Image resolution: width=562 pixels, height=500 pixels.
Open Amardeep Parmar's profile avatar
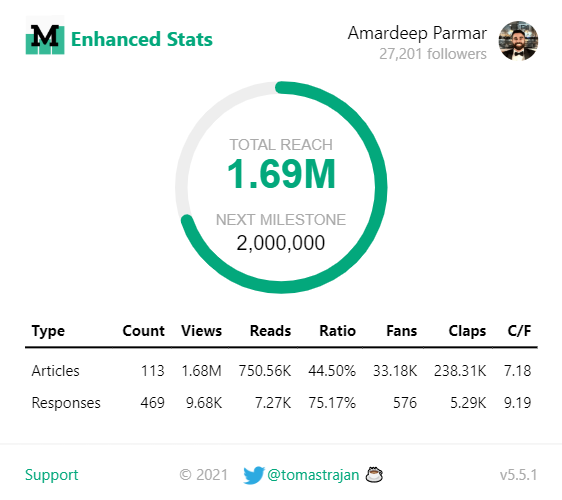coord(518,40)
